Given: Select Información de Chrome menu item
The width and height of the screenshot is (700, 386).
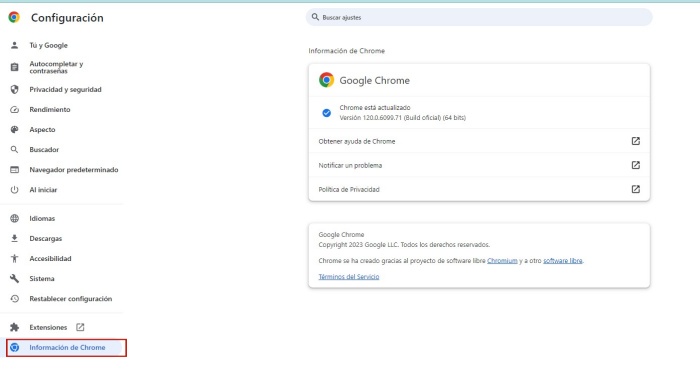Looking at the screenshot, I should pyautogui.click(x=66, y=348).
